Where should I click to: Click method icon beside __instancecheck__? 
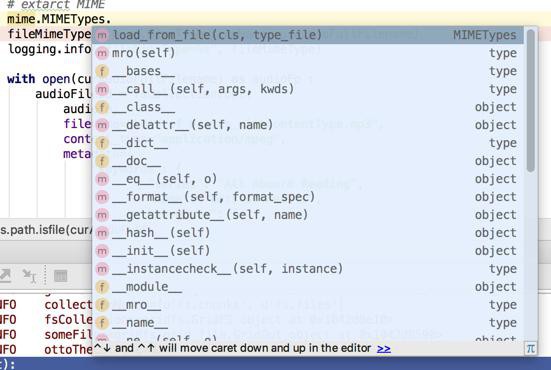coord(102,269)
